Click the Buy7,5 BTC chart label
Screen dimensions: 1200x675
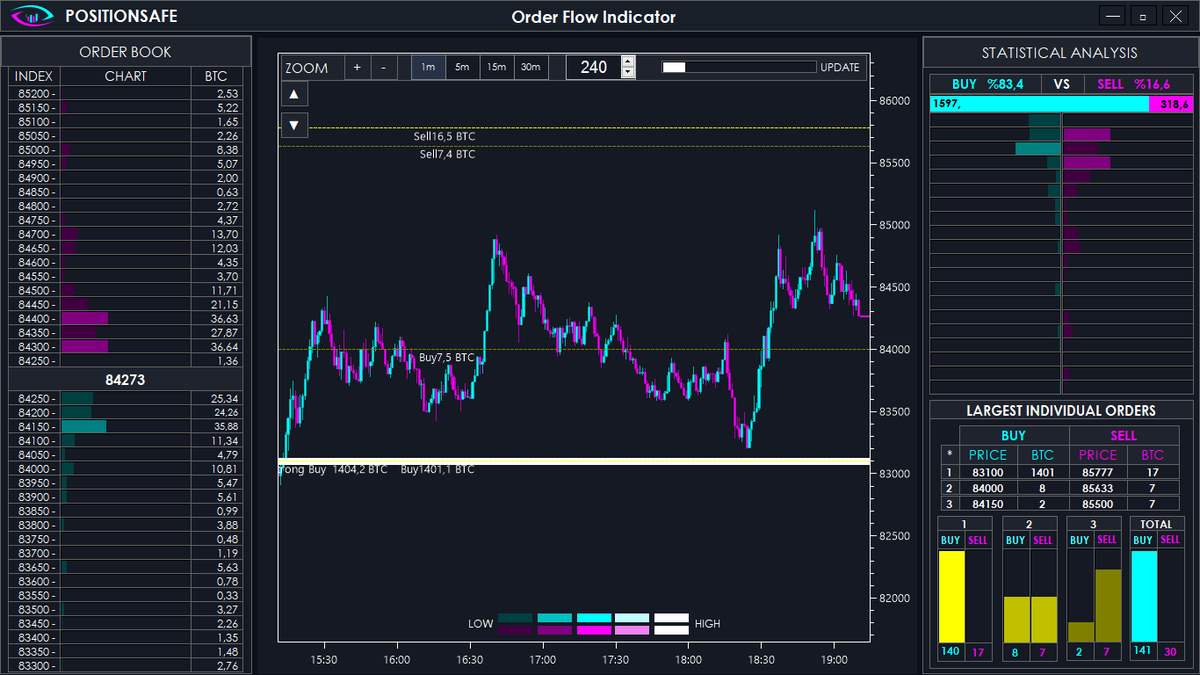point(446,357)
